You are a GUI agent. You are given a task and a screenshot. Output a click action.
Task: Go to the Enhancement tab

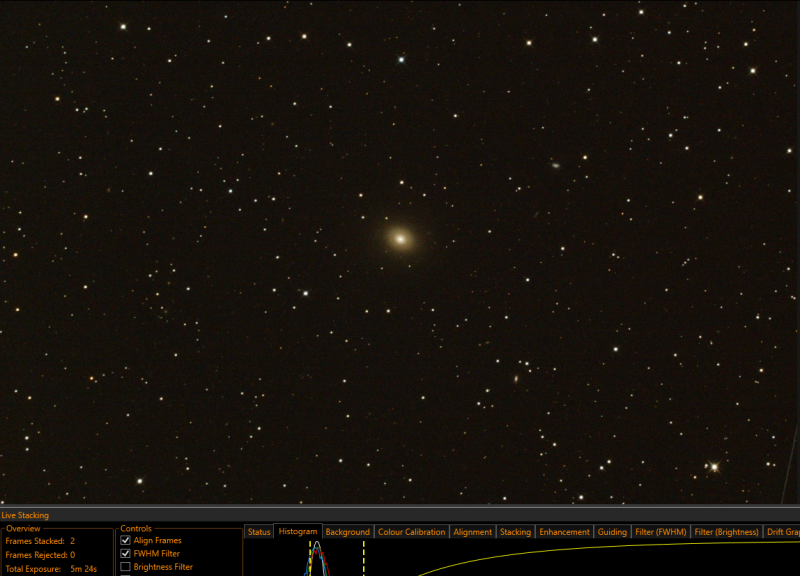[x=564, y=532]
